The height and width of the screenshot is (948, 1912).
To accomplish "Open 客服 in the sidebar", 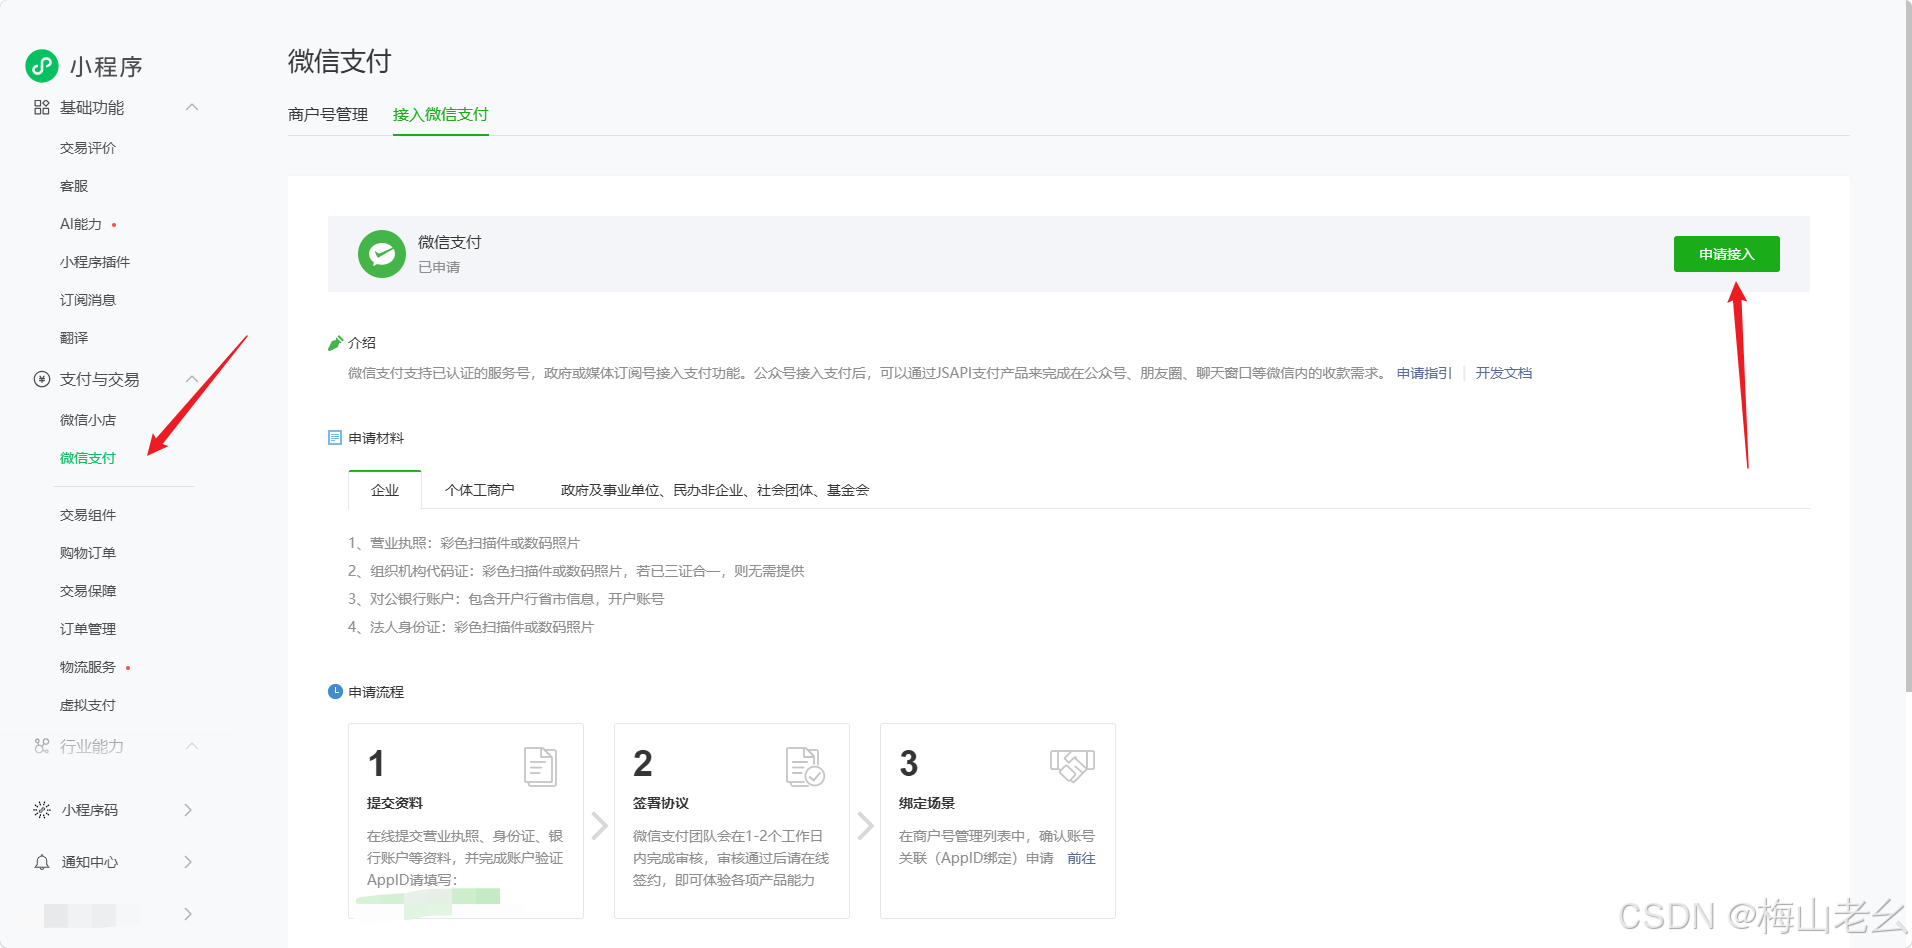I will [74, 186].
